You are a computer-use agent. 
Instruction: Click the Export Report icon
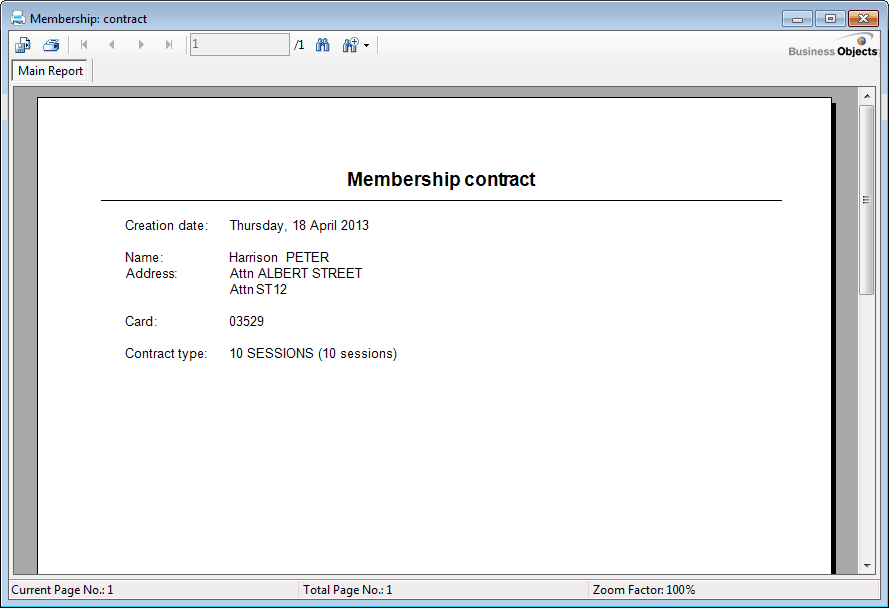click(x=23, y=45)
